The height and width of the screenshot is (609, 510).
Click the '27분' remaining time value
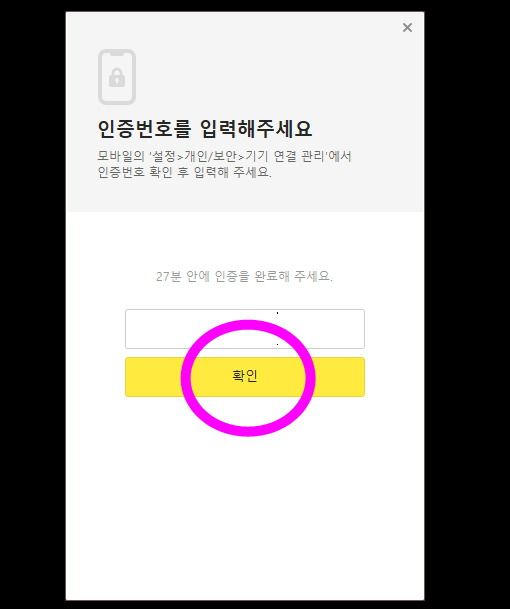[169, 276]
